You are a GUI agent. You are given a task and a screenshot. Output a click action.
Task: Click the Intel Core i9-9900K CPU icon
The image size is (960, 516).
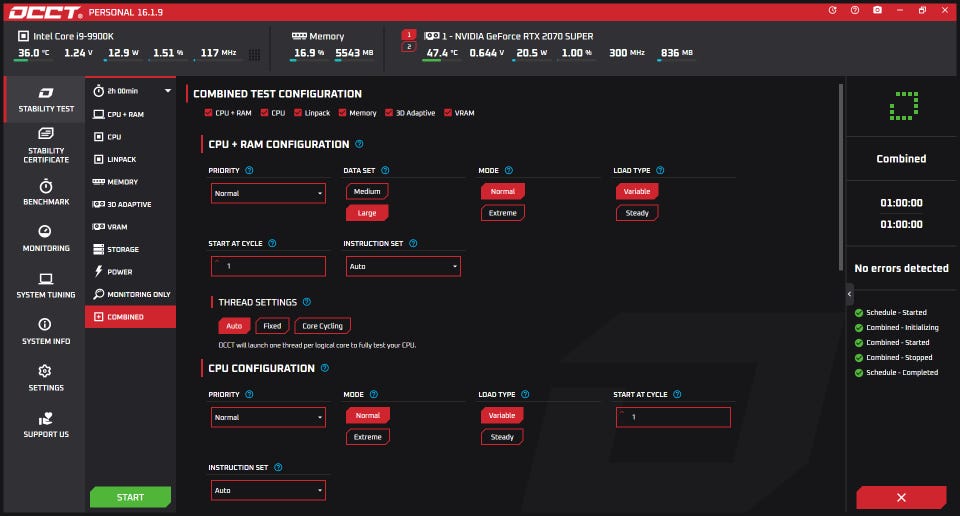tap(23, 36)
